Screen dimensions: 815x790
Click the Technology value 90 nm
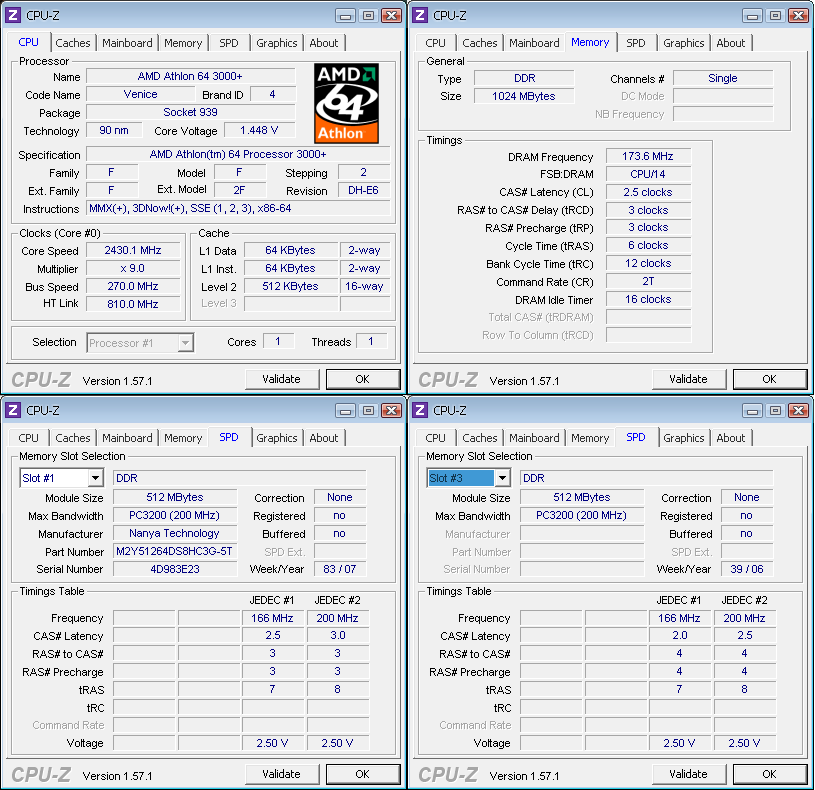click(114, 130)
